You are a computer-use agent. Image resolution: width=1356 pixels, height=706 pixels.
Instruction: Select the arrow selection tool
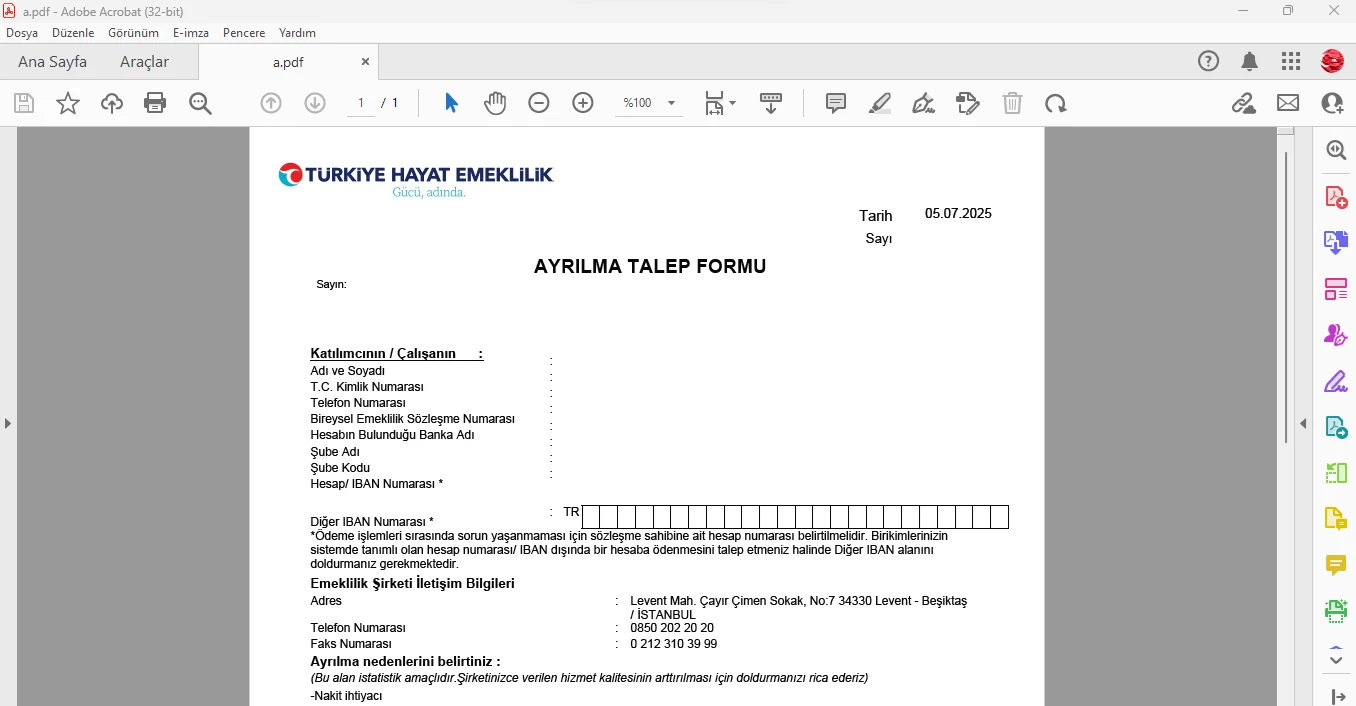pos(451,103)
